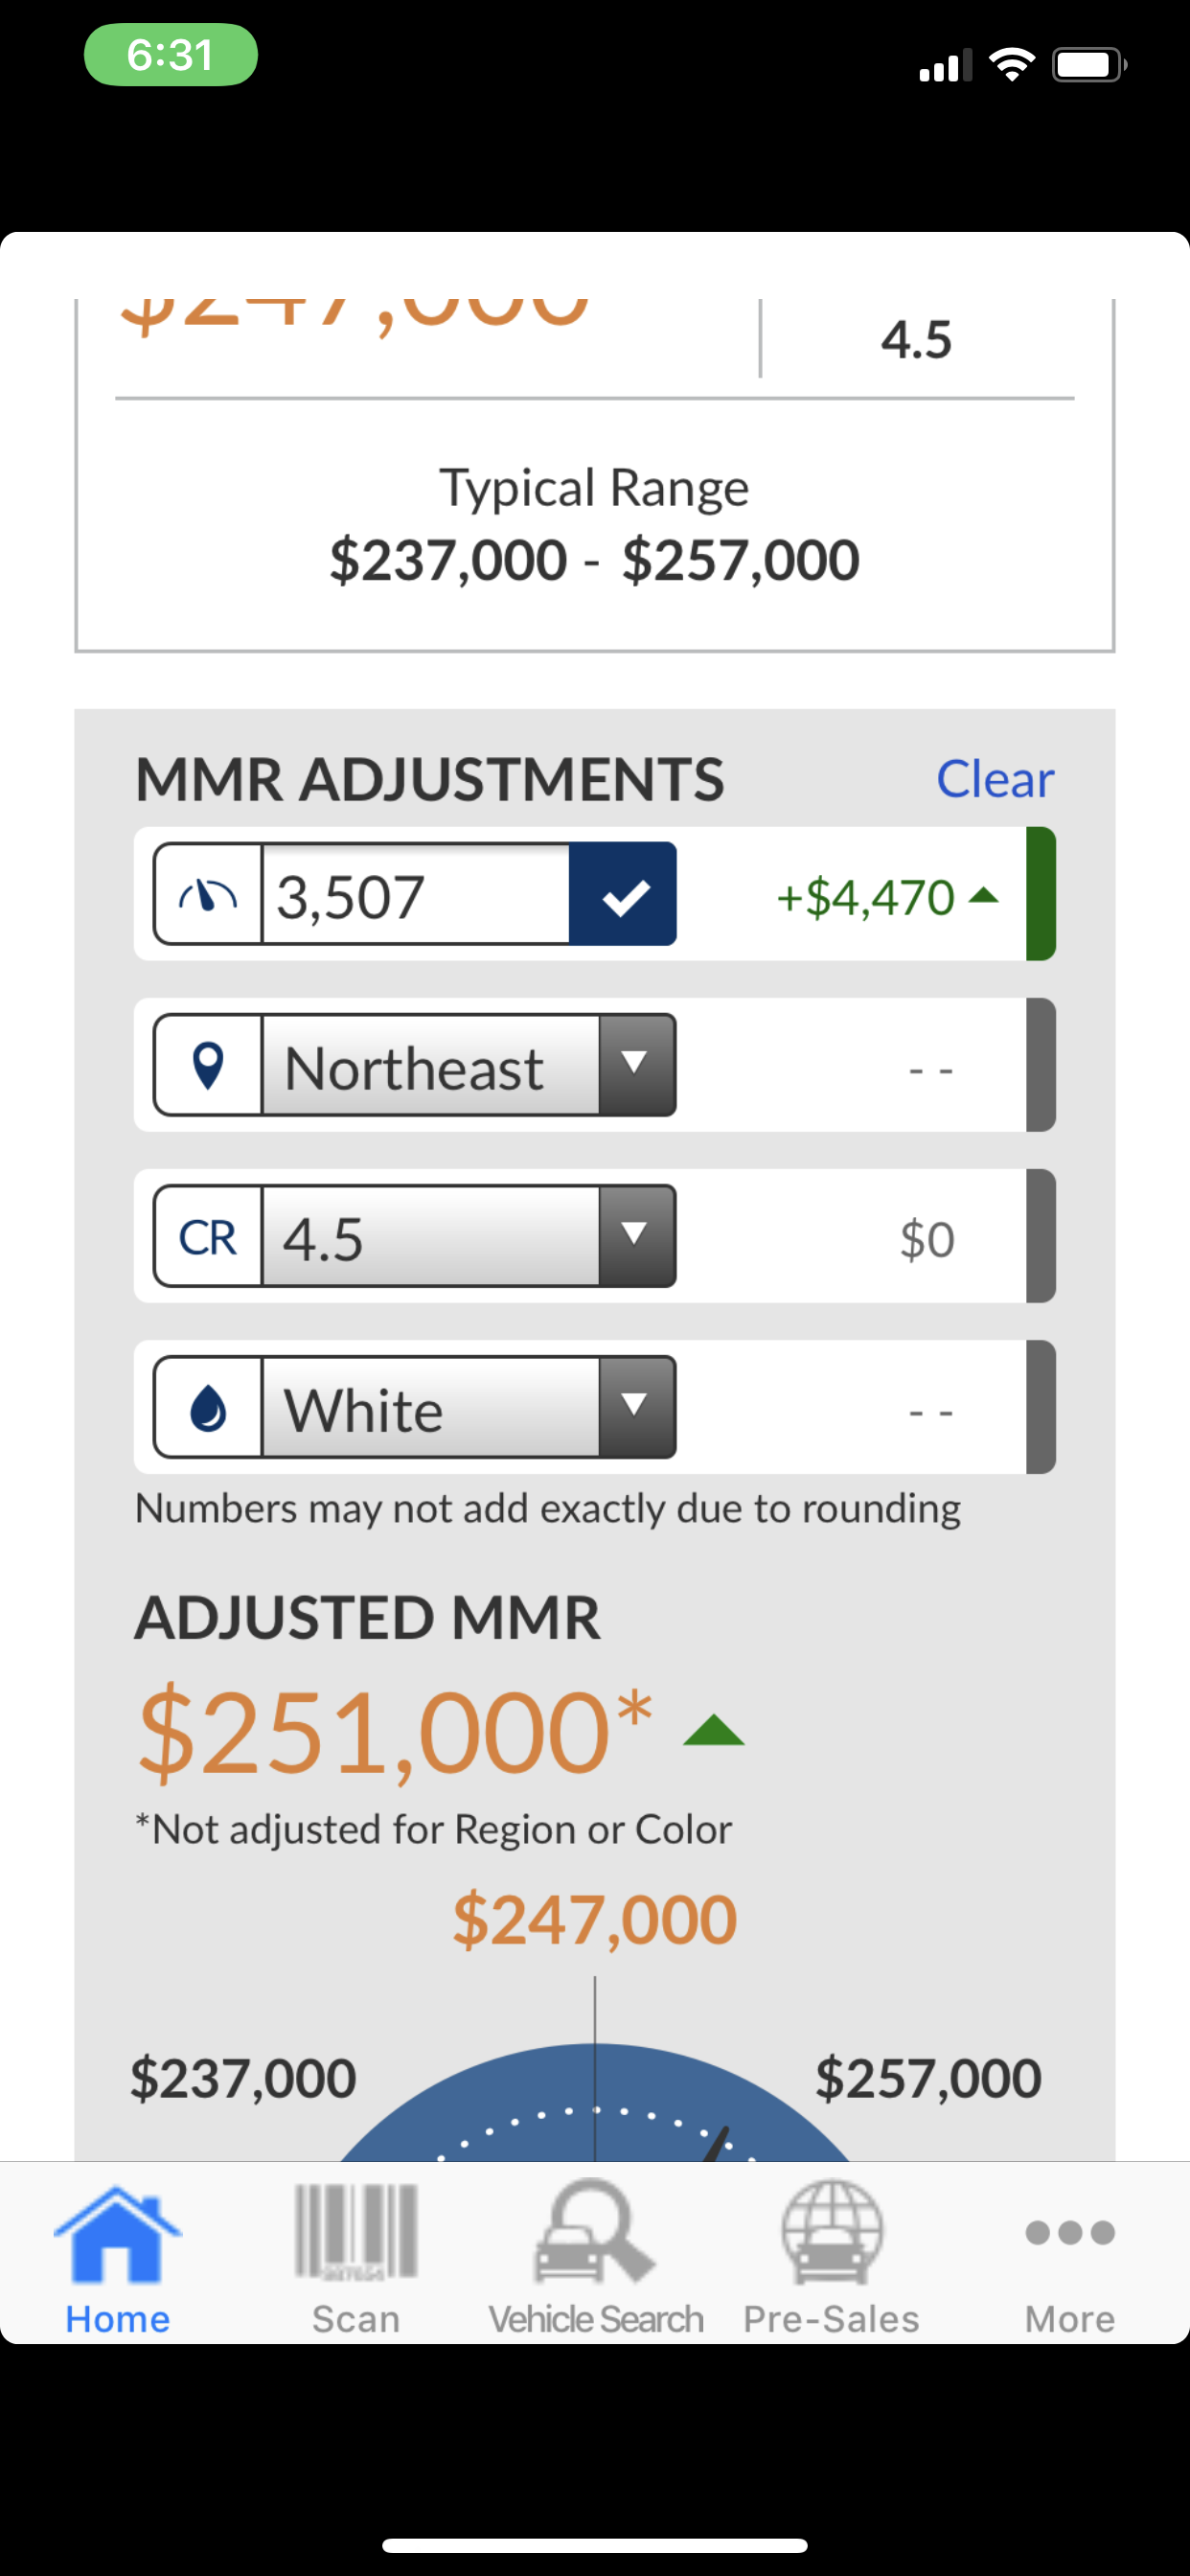The height and width of the screenshot is (2576, 1190).
Task: Edit the 3,507 mileage field
Action: [416, 894]
